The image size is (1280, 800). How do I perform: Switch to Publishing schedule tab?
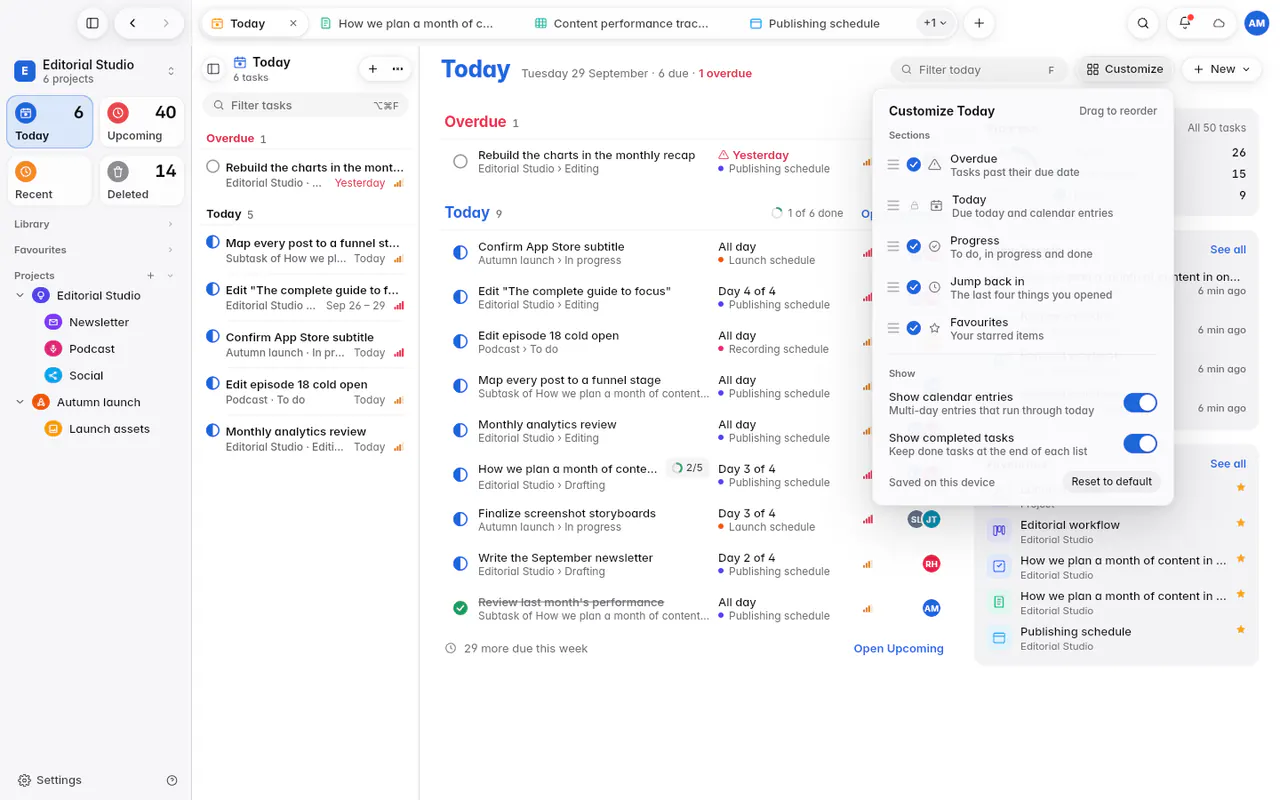pos(815,23)
